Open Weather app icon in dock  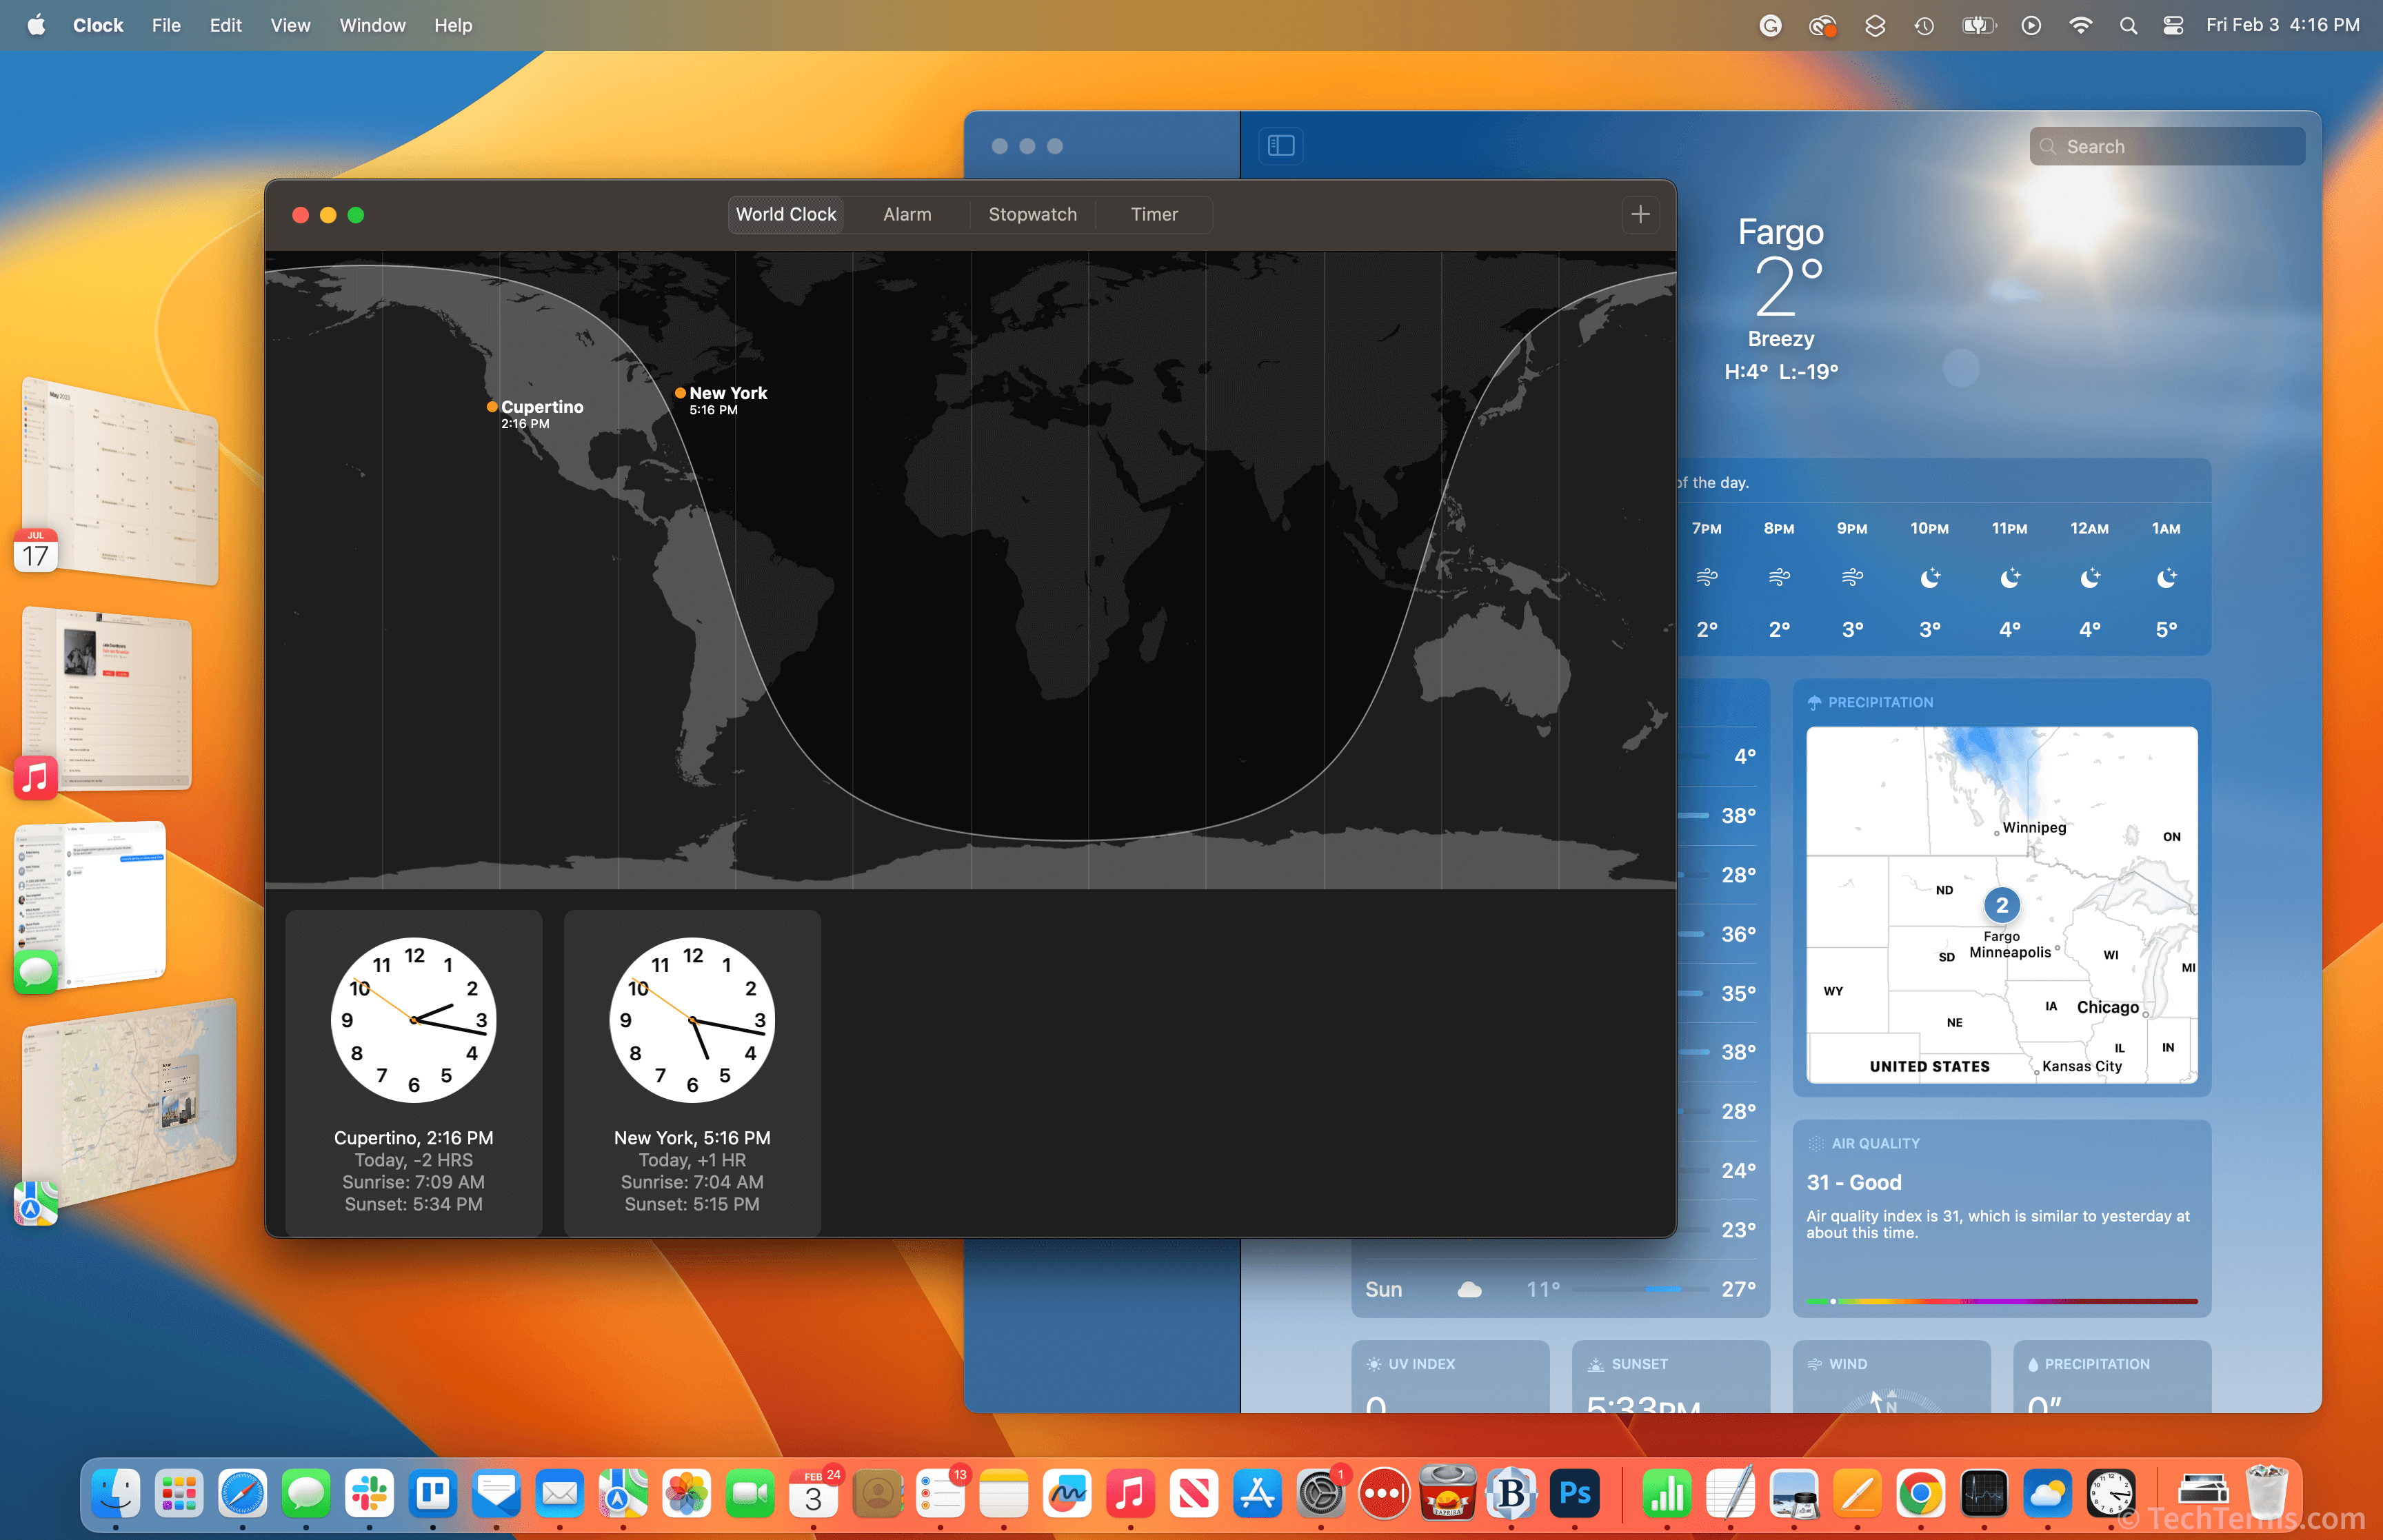point(2048,1494)
